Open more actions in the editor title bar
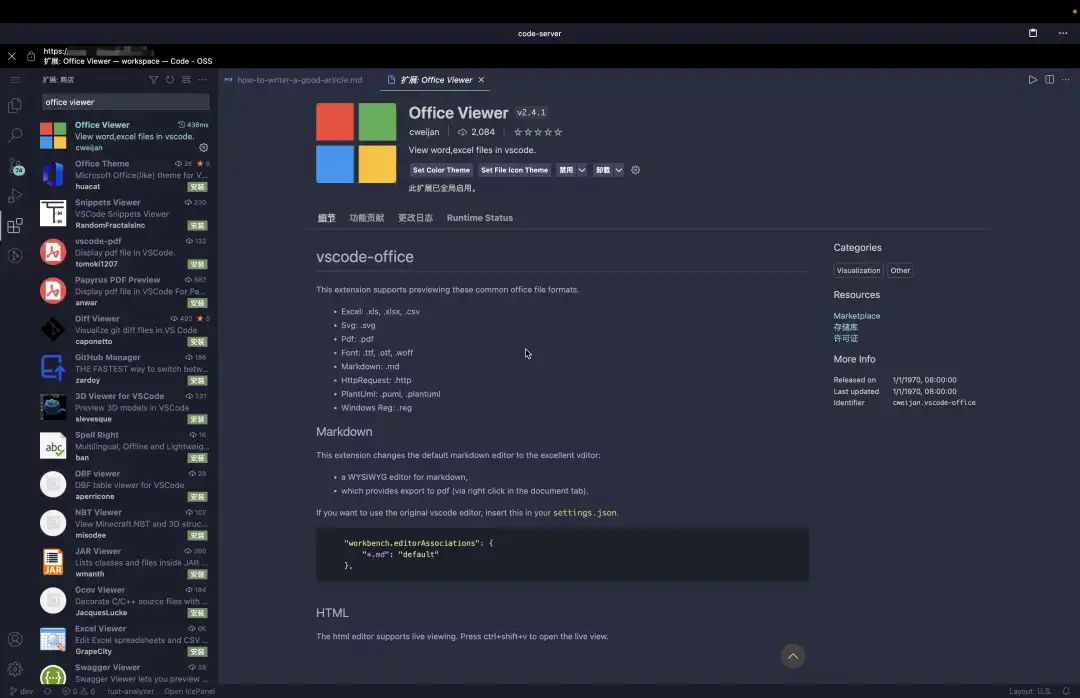The image size is (1080, 698). (x=1066, y=80)
